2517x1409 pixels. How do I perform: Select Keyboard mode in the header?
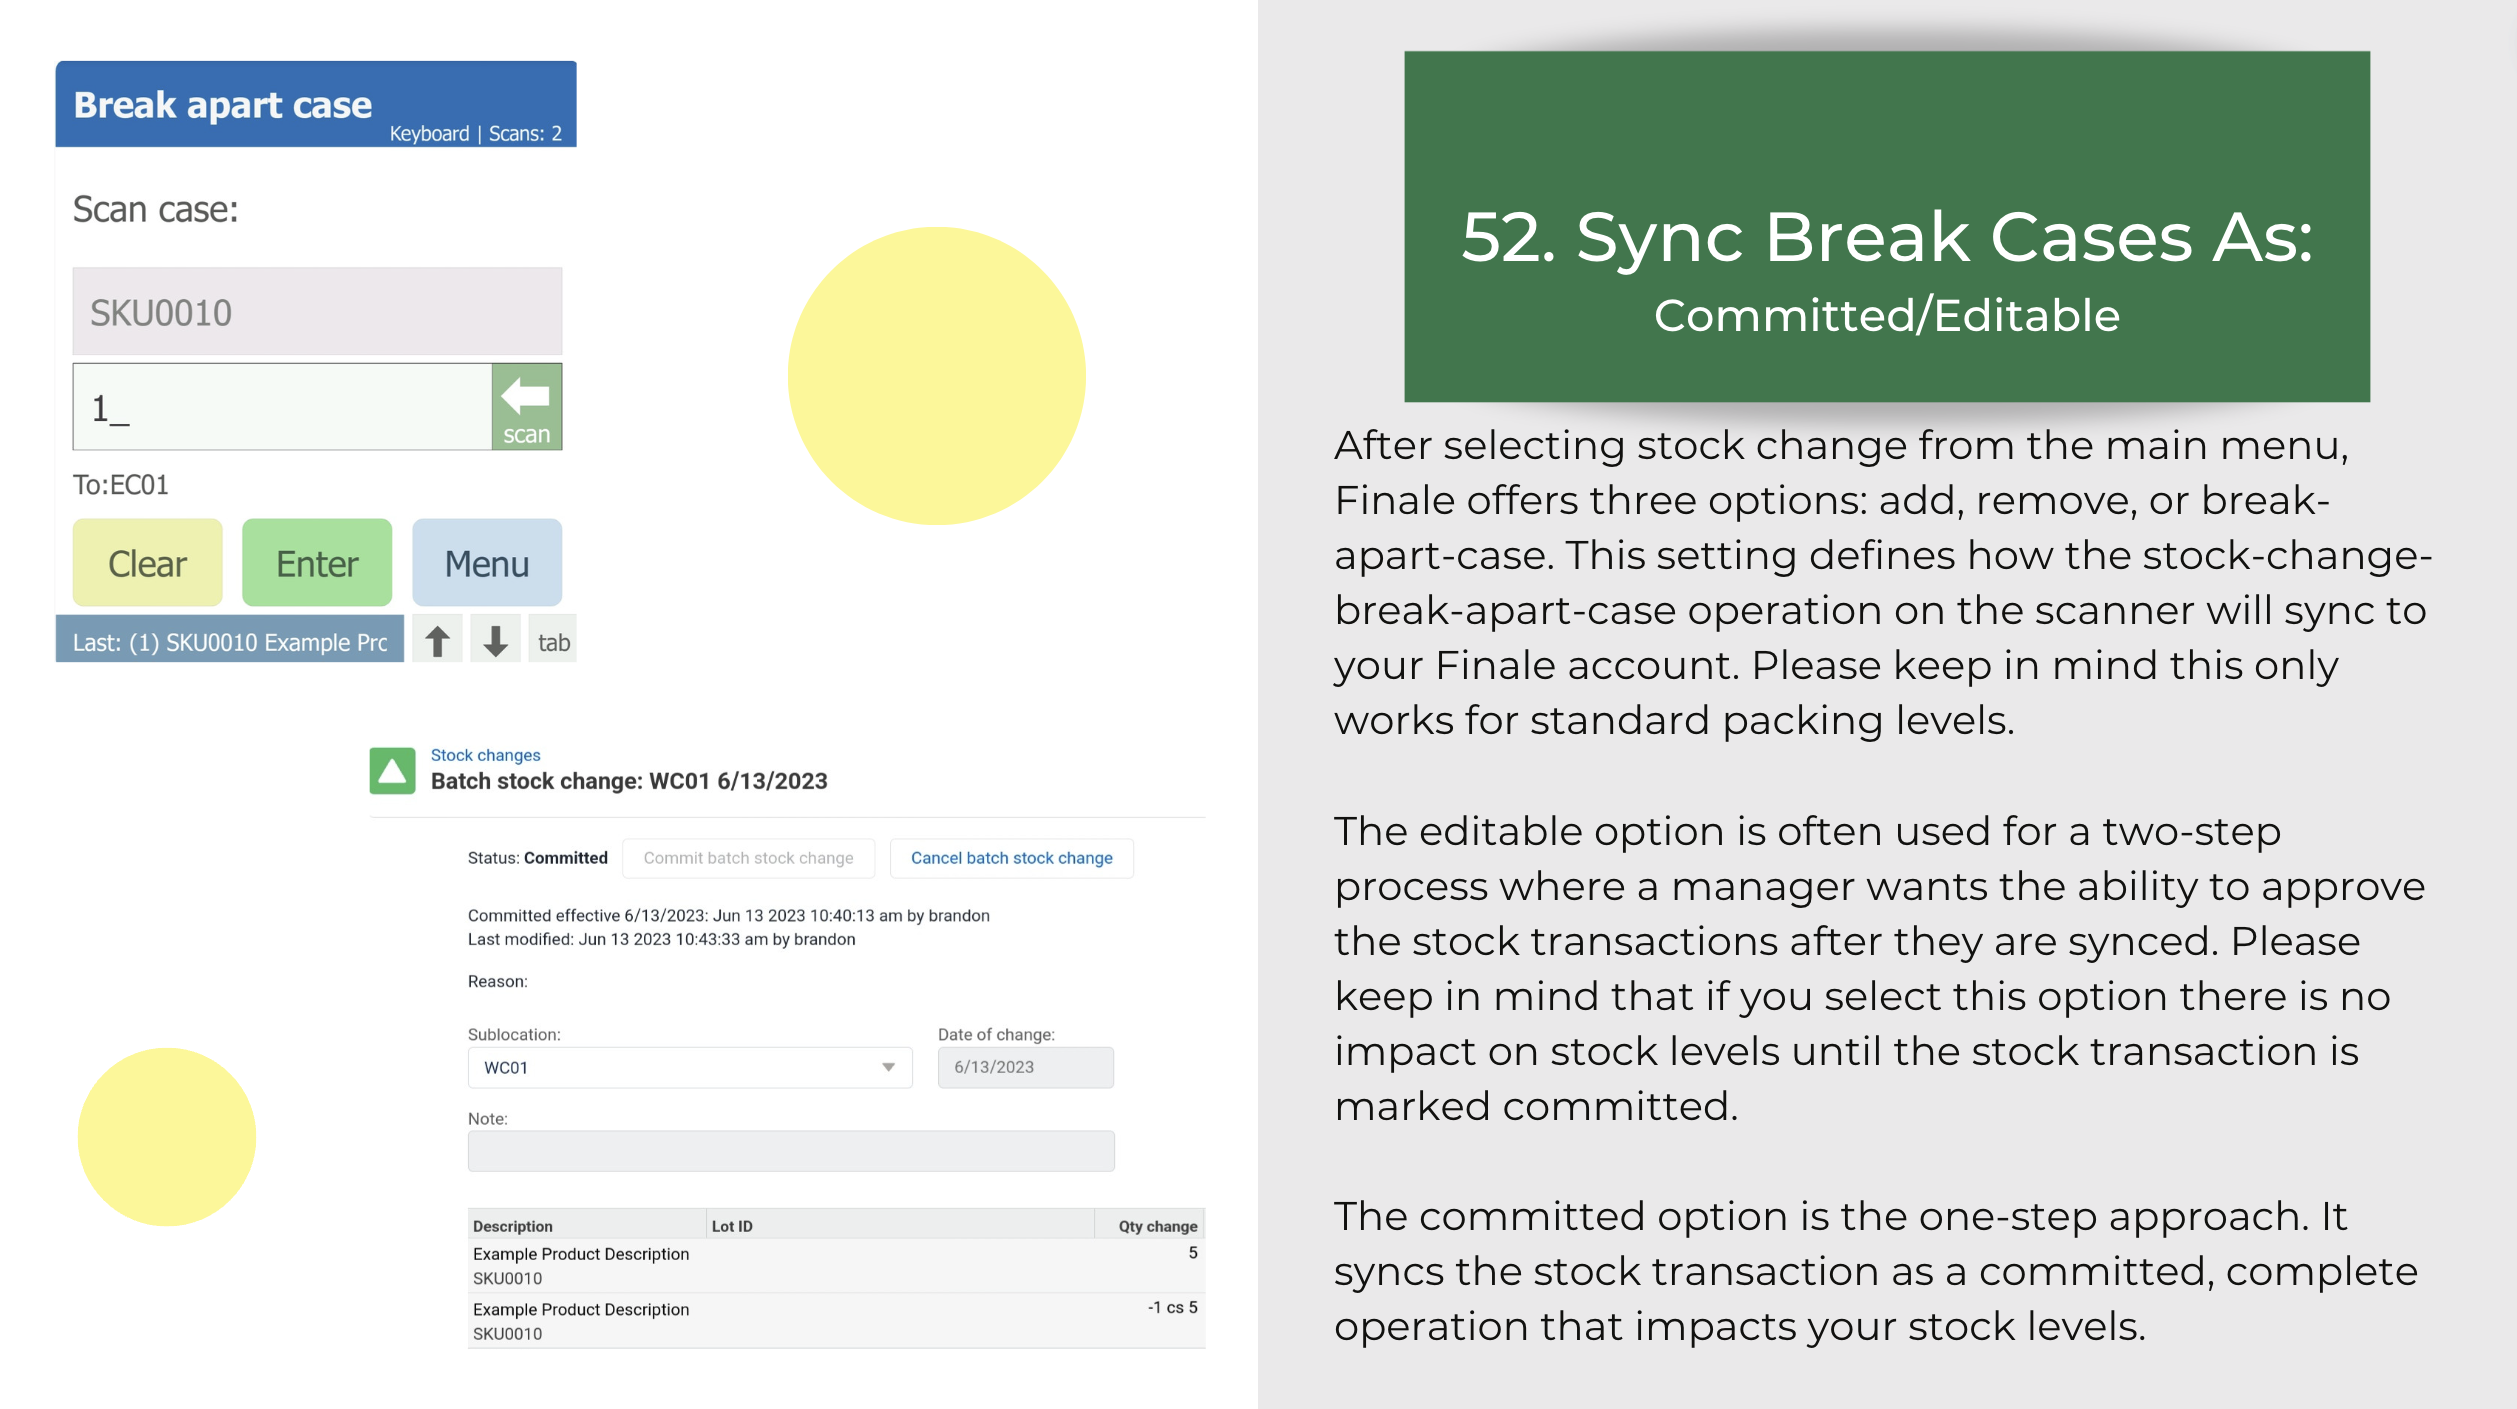pyautogui.click(x=429, y=134)
